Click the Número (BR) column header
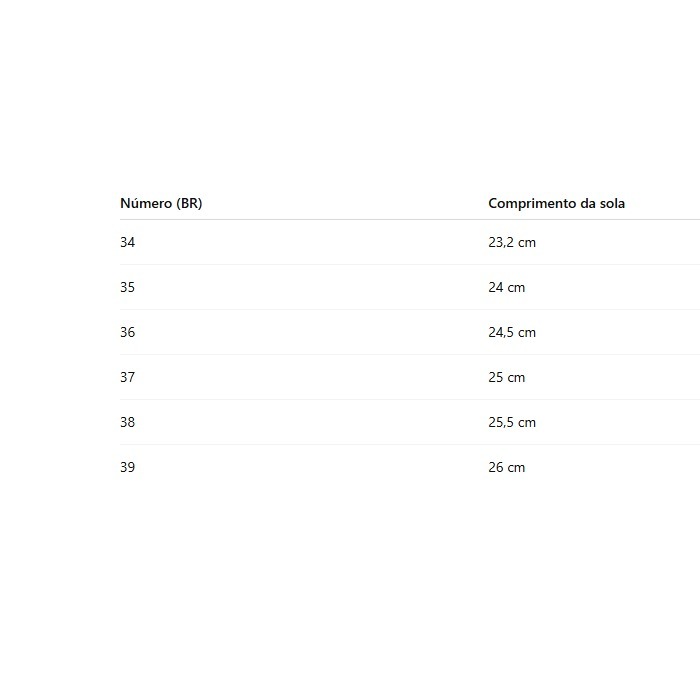 (161, 203)
